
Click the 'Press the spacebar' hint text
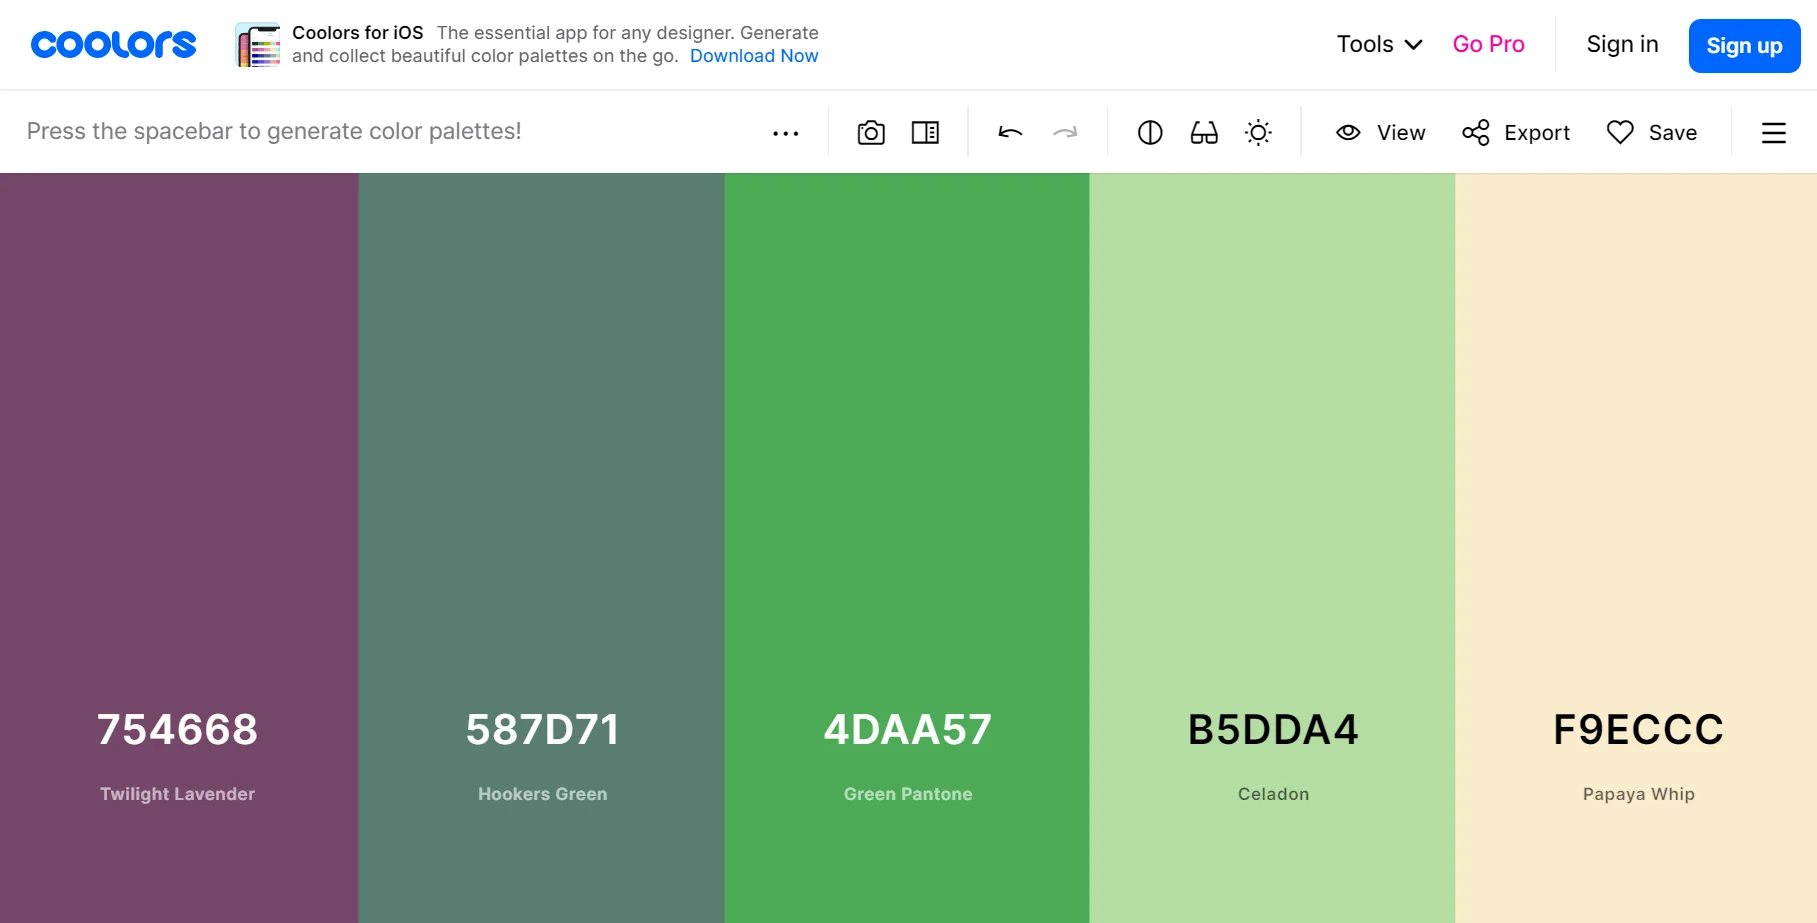click(274, 132)
